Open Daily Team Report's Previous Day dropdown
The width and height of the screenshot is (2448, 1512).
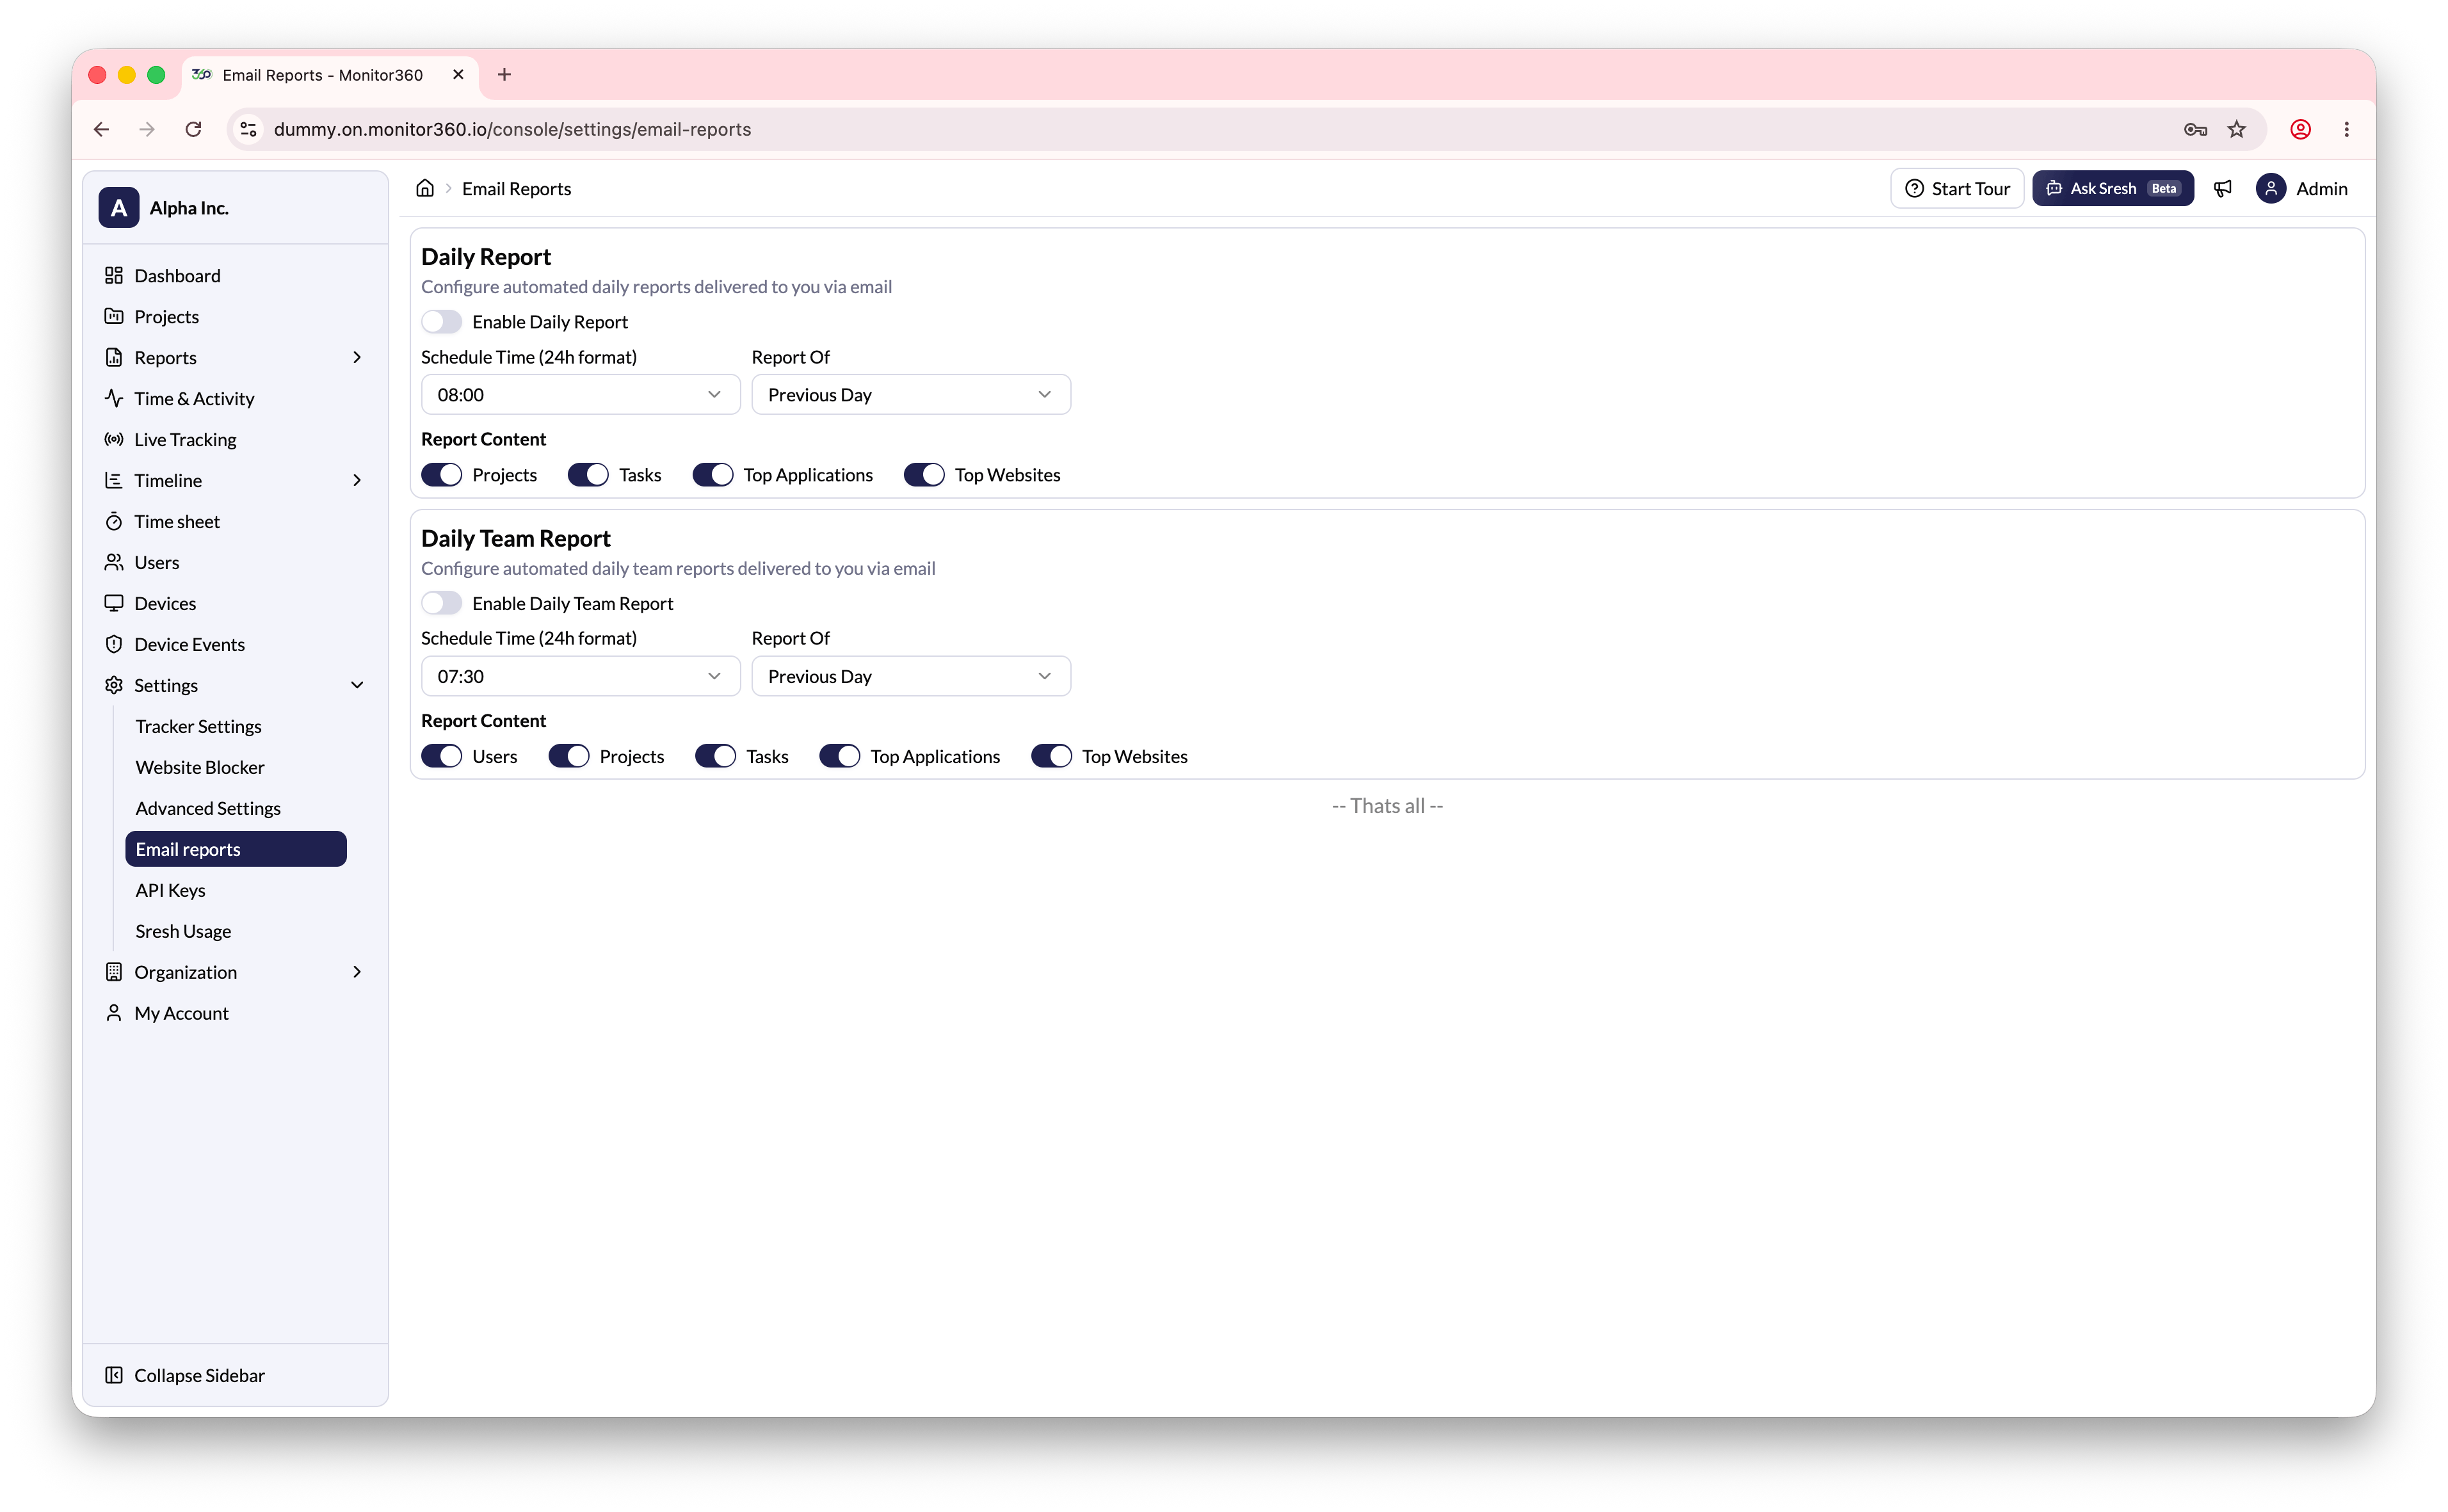pyautogui.click(x=911, y=676)
